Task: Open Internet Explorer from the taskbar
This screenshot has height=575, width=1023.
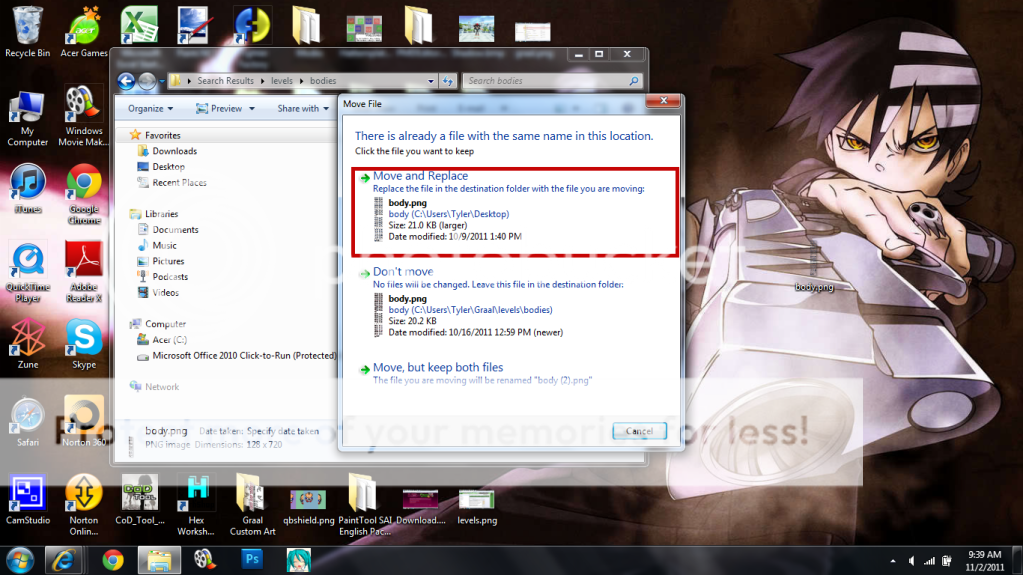Action: [x=66, y=559]
